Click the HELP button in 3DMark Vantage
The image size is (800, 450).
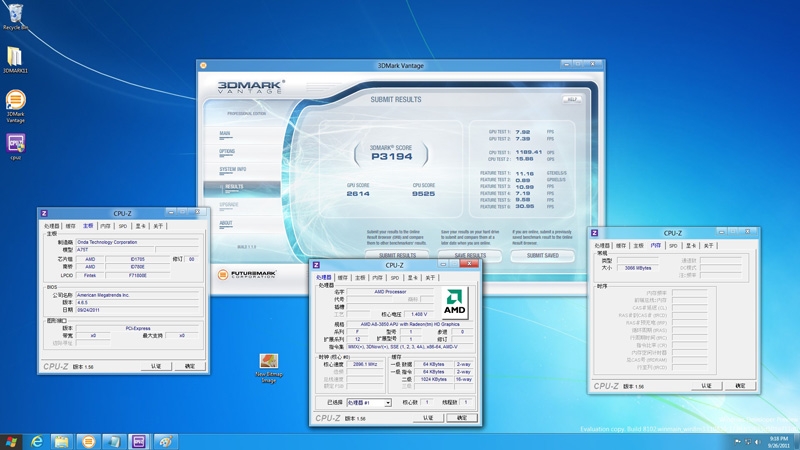[x=572, y=99]
